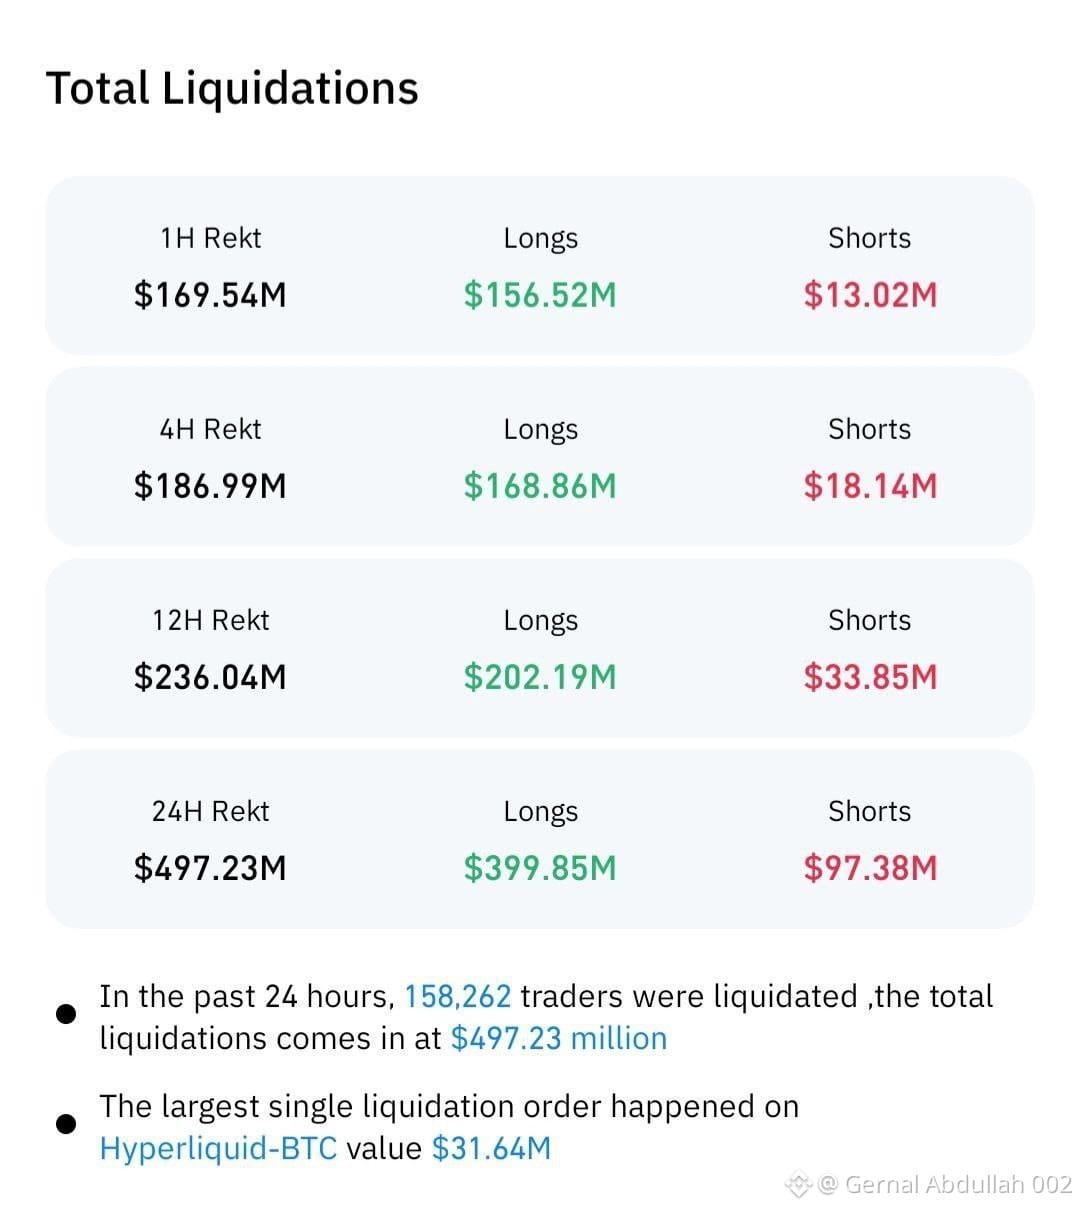Click the $31.64M liquidation value link
This screenshot has height=1209, width=1080.
click(x=491, y=1148)
